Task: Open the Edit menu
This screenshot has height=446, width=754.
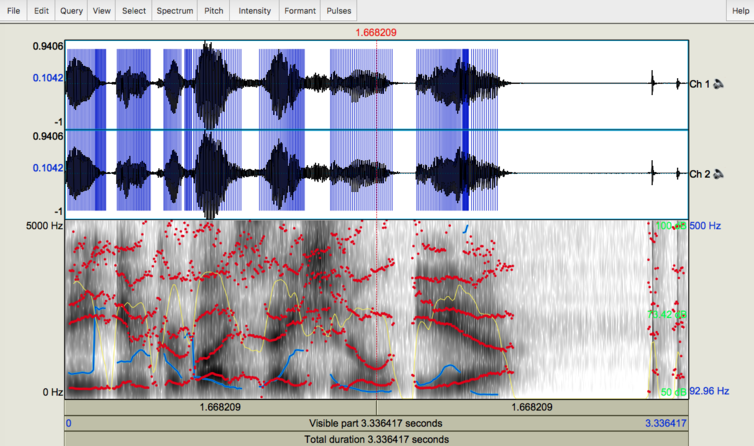Action: coord(40,10)
